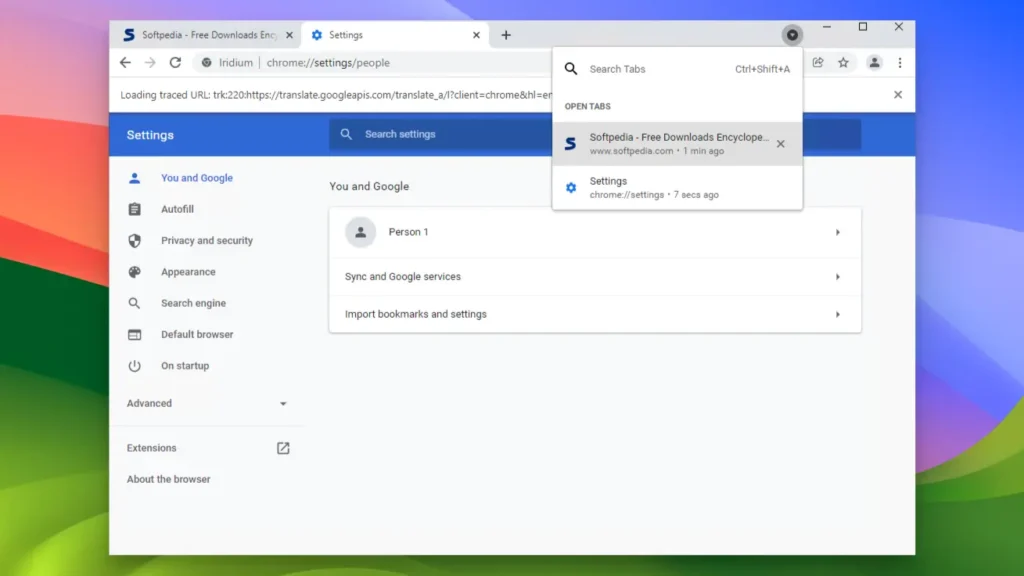
Task: Switch to the Softpedia tab
Action: coord(200,34)
